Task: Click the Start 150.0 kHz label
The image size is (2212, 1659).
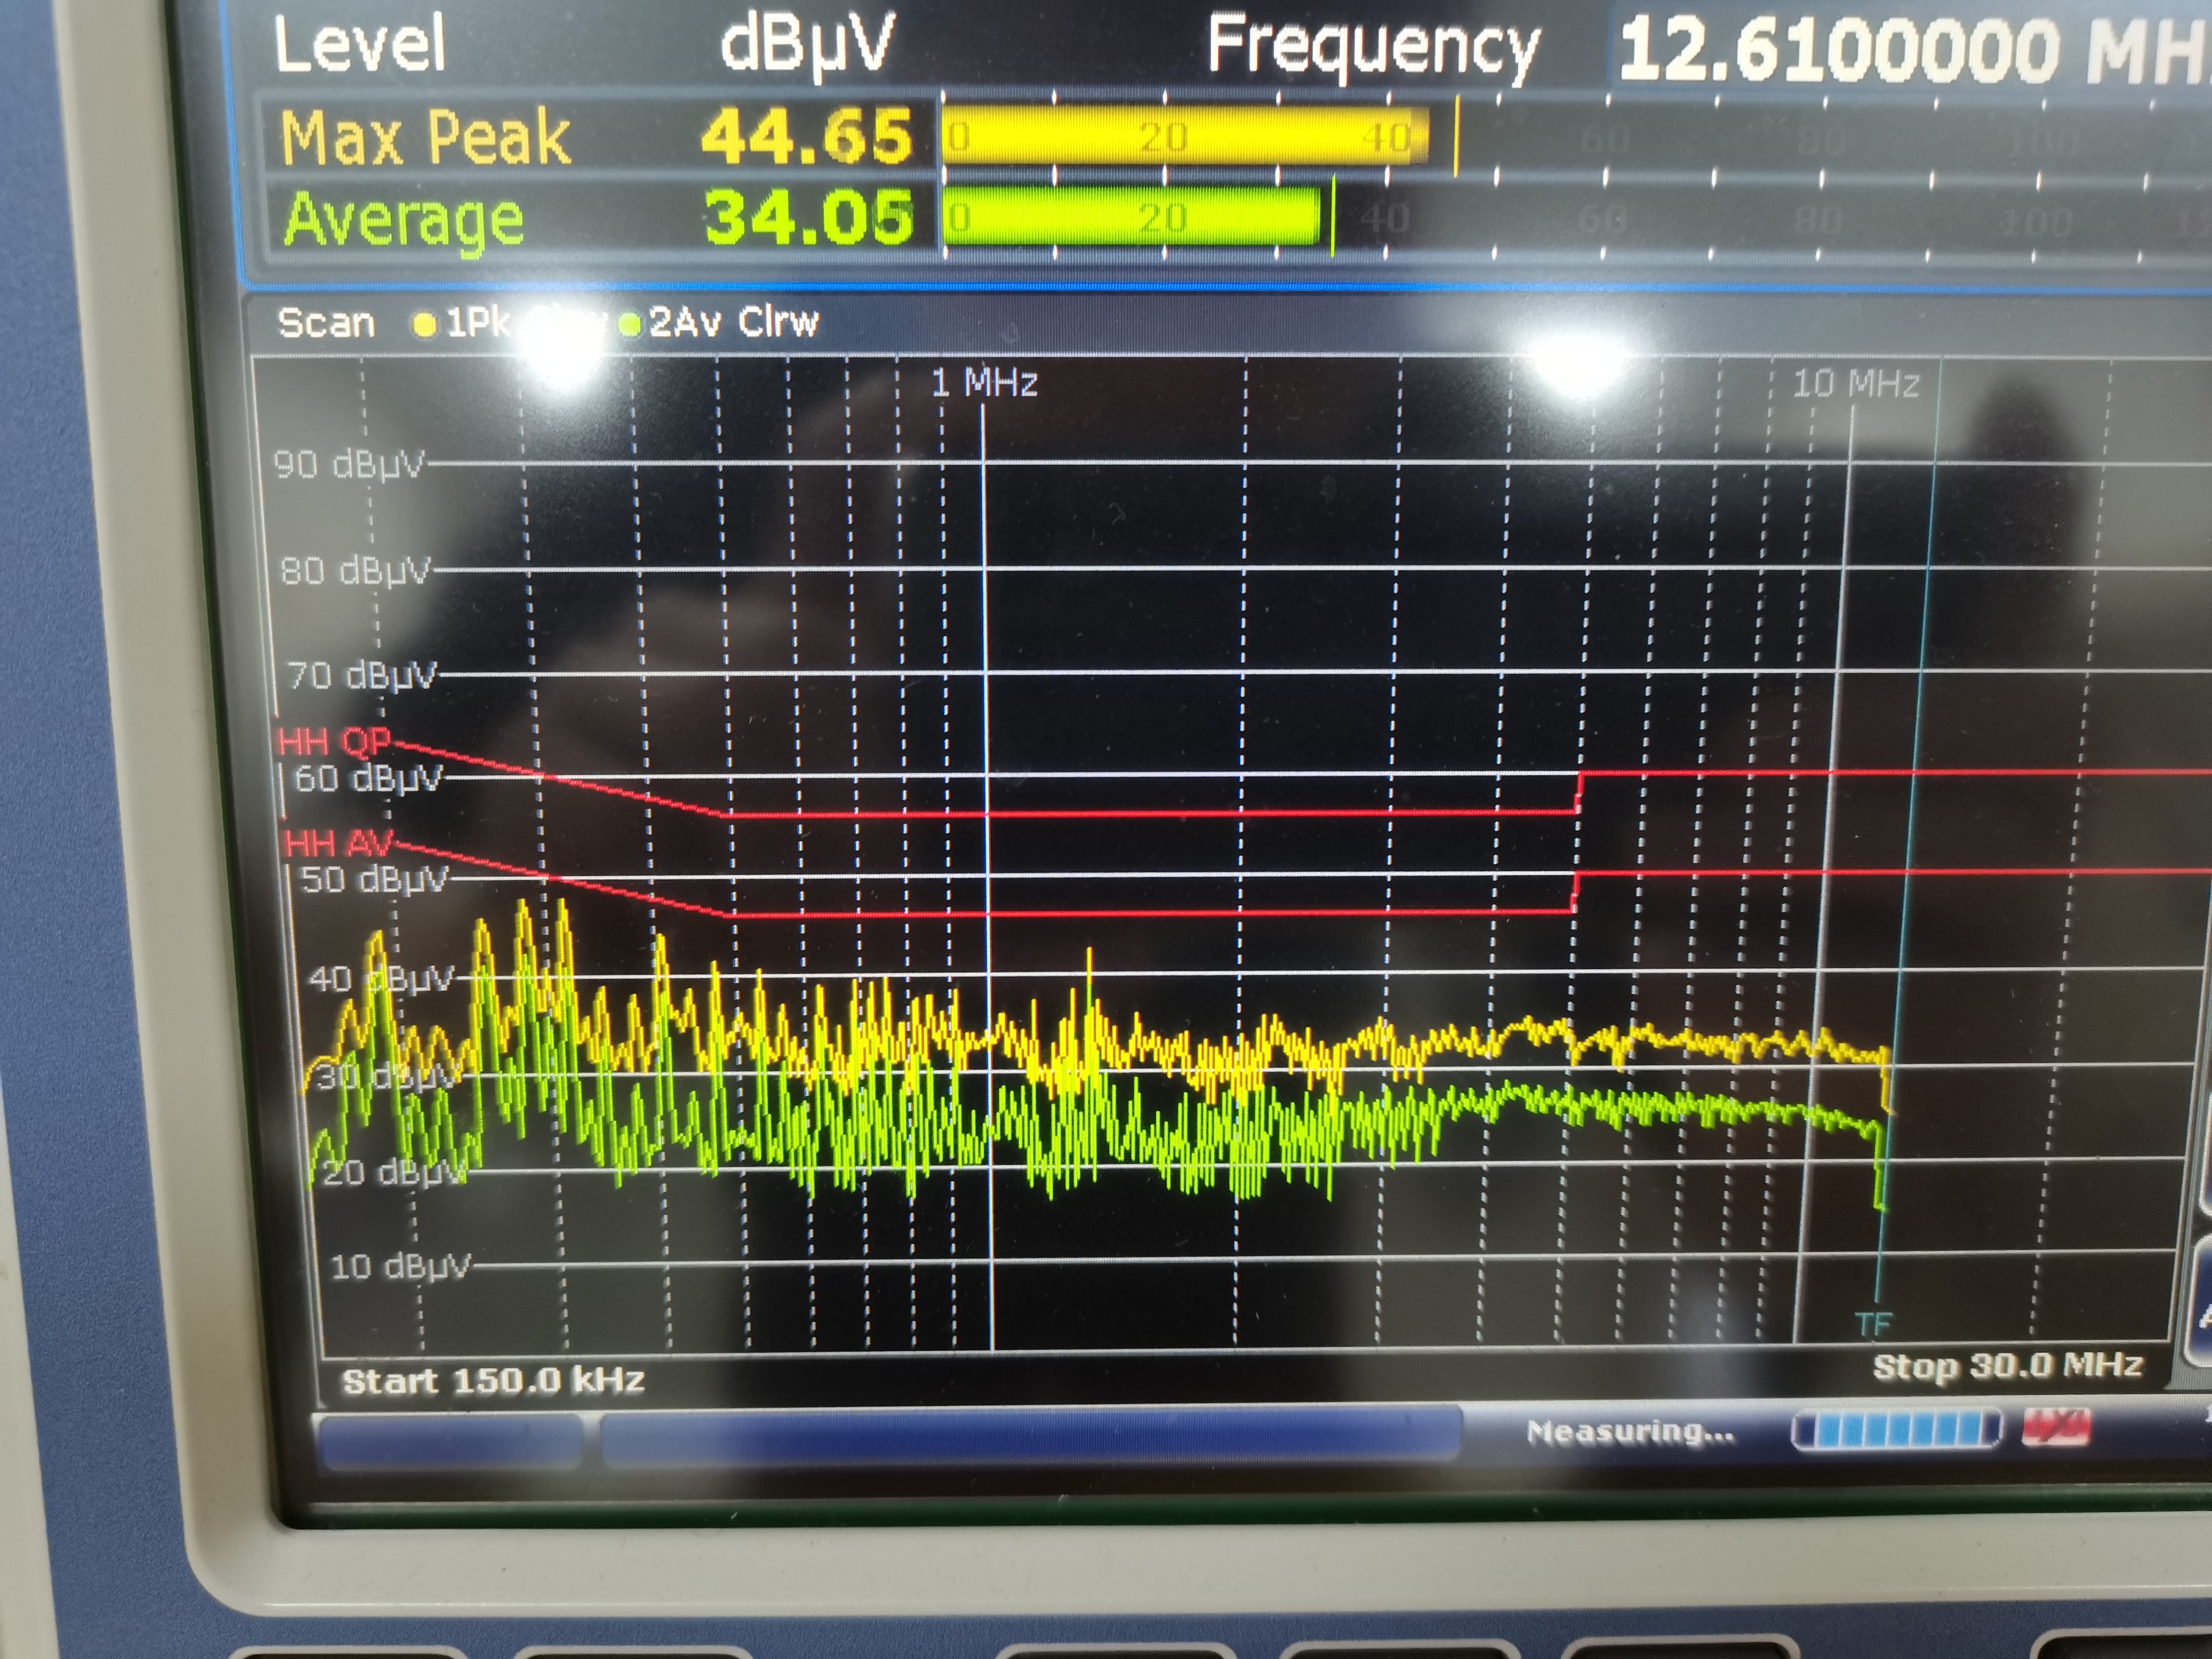Action: coord(493,1381)
